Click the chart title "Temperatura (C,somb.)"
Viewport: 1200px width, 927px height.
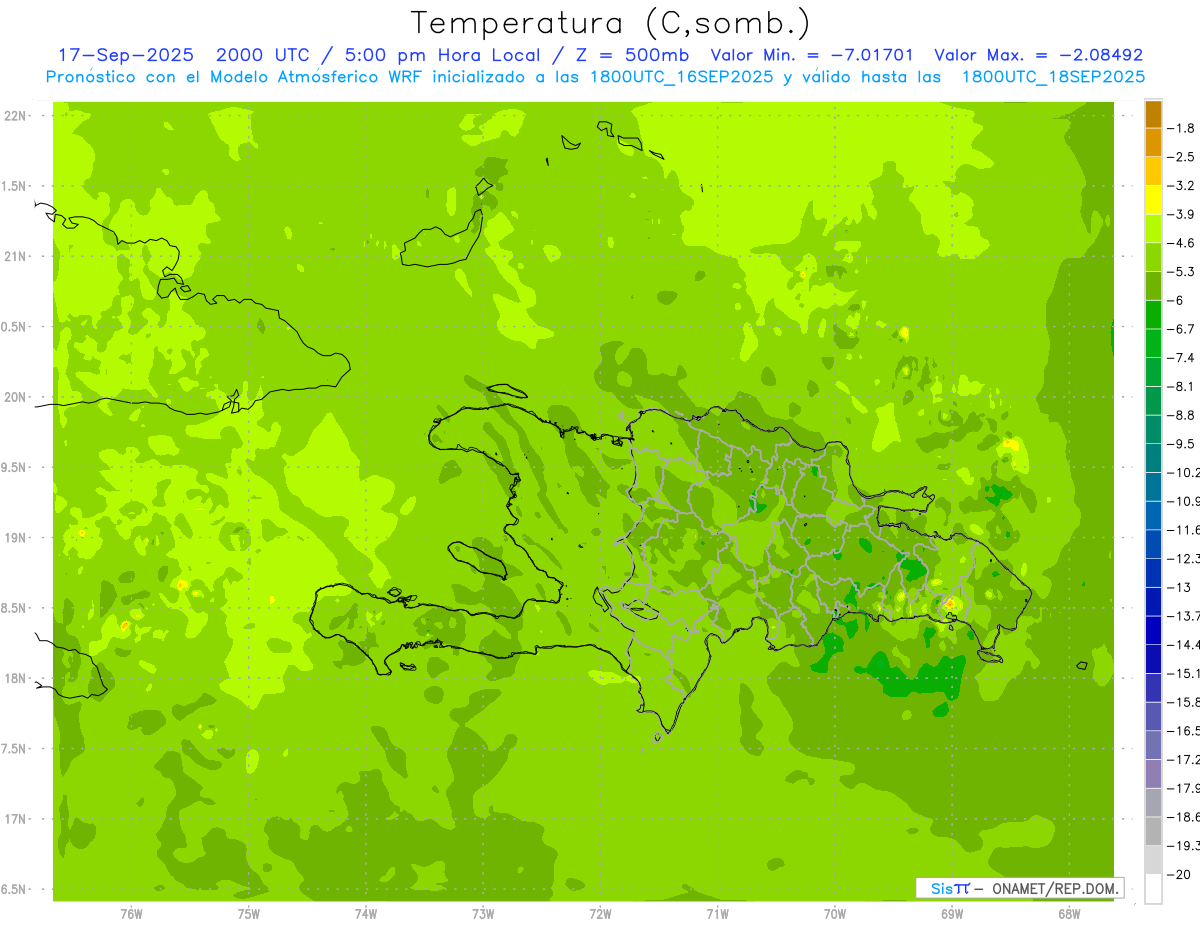[610, 23]
